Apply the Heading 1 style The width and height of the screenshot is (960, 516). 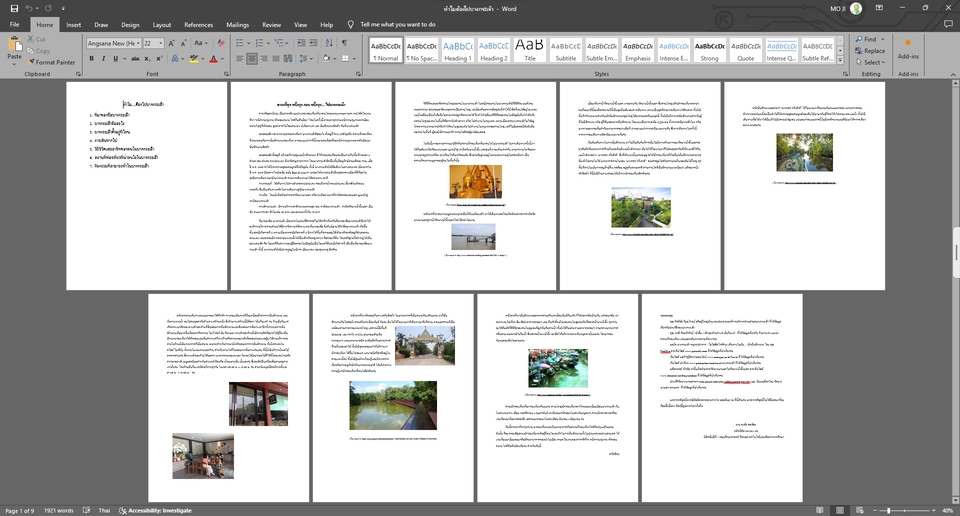[x=457, y=50]
